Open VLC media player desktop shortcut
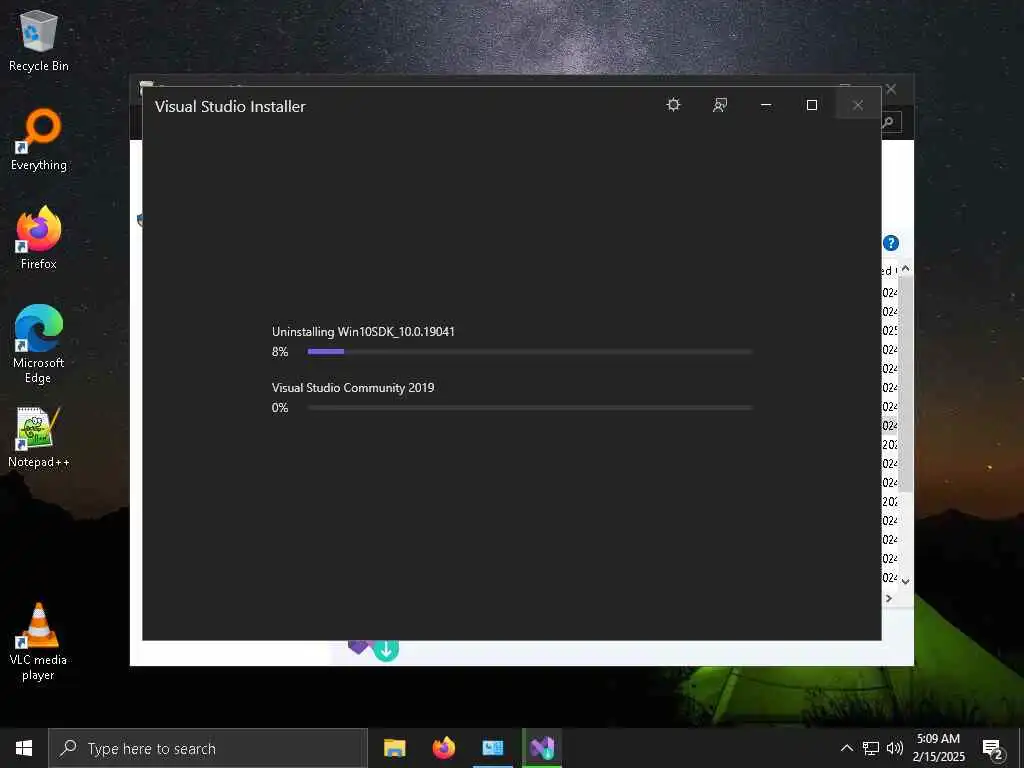 click(x=39, y=642)
